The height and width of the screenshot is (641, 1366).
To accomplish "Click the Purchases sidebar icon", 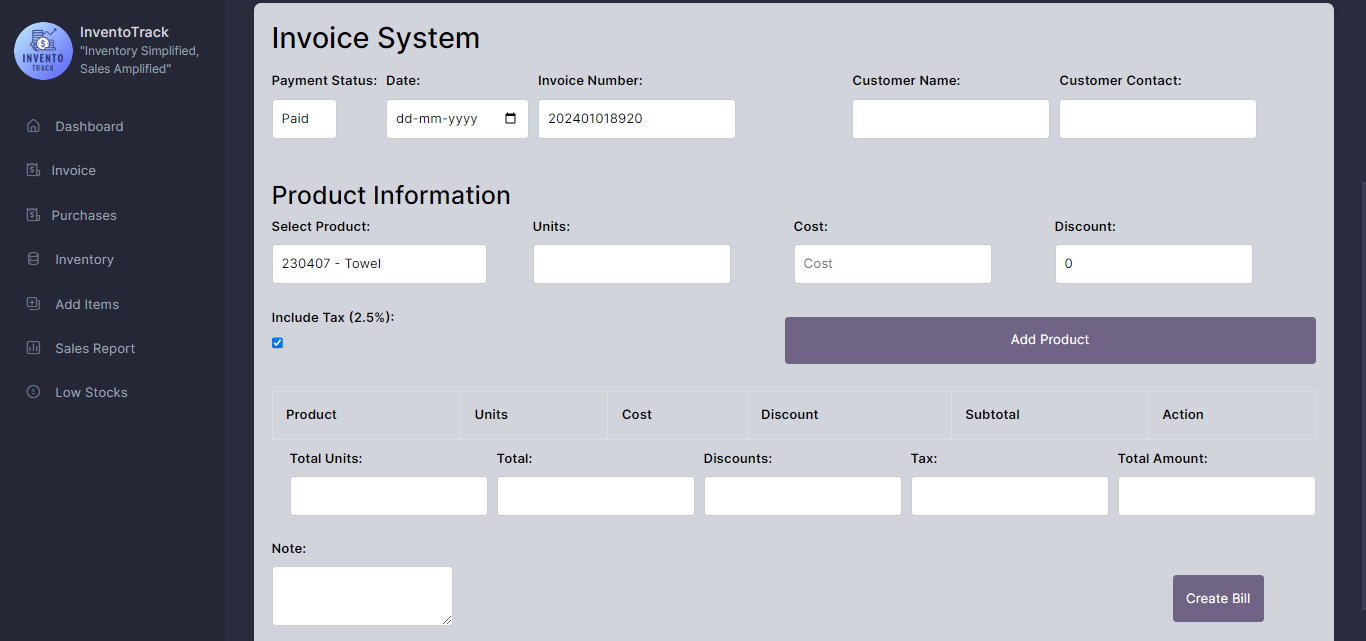I will (x=33, y=215).
